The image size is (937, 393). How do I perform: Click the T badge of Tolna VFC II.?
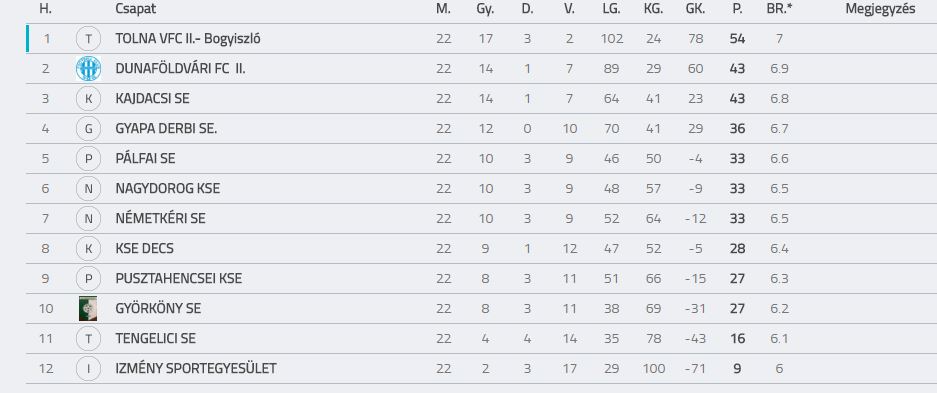[88, 39]
